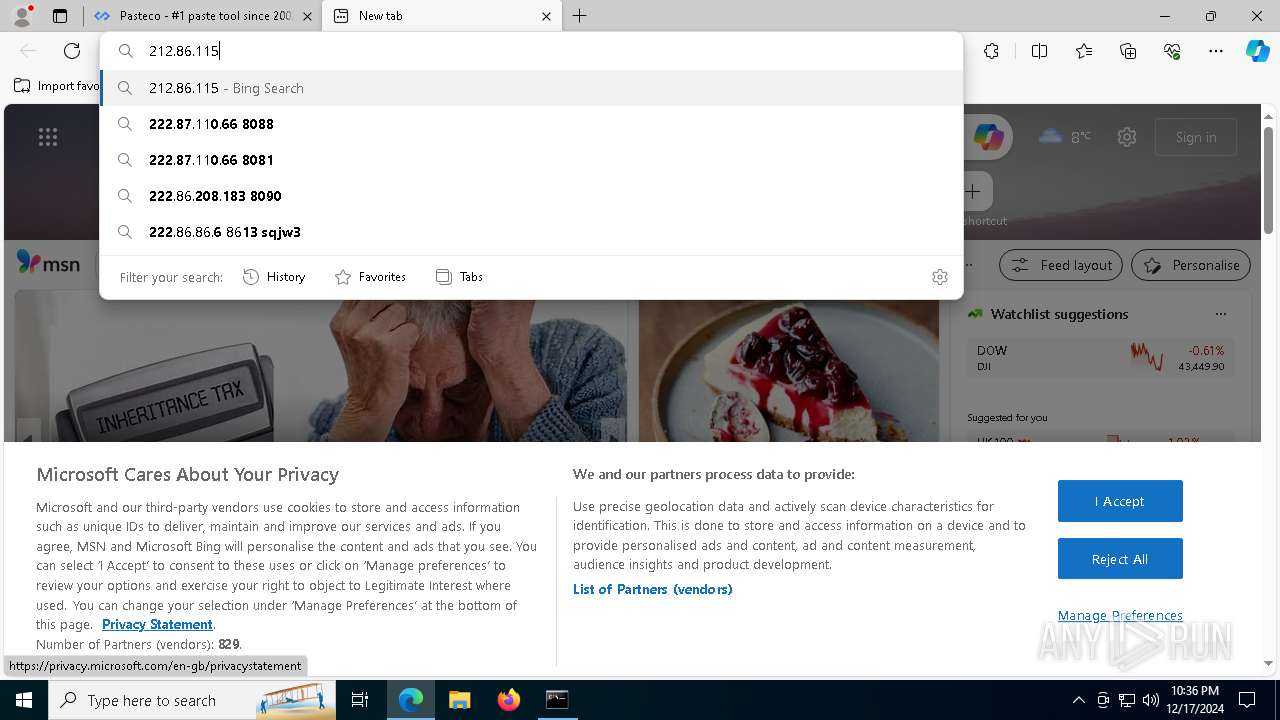This screenshot has width=1280, height=720.
Task: Open address bar suggestion settings gear
Action: coord(939,277)
